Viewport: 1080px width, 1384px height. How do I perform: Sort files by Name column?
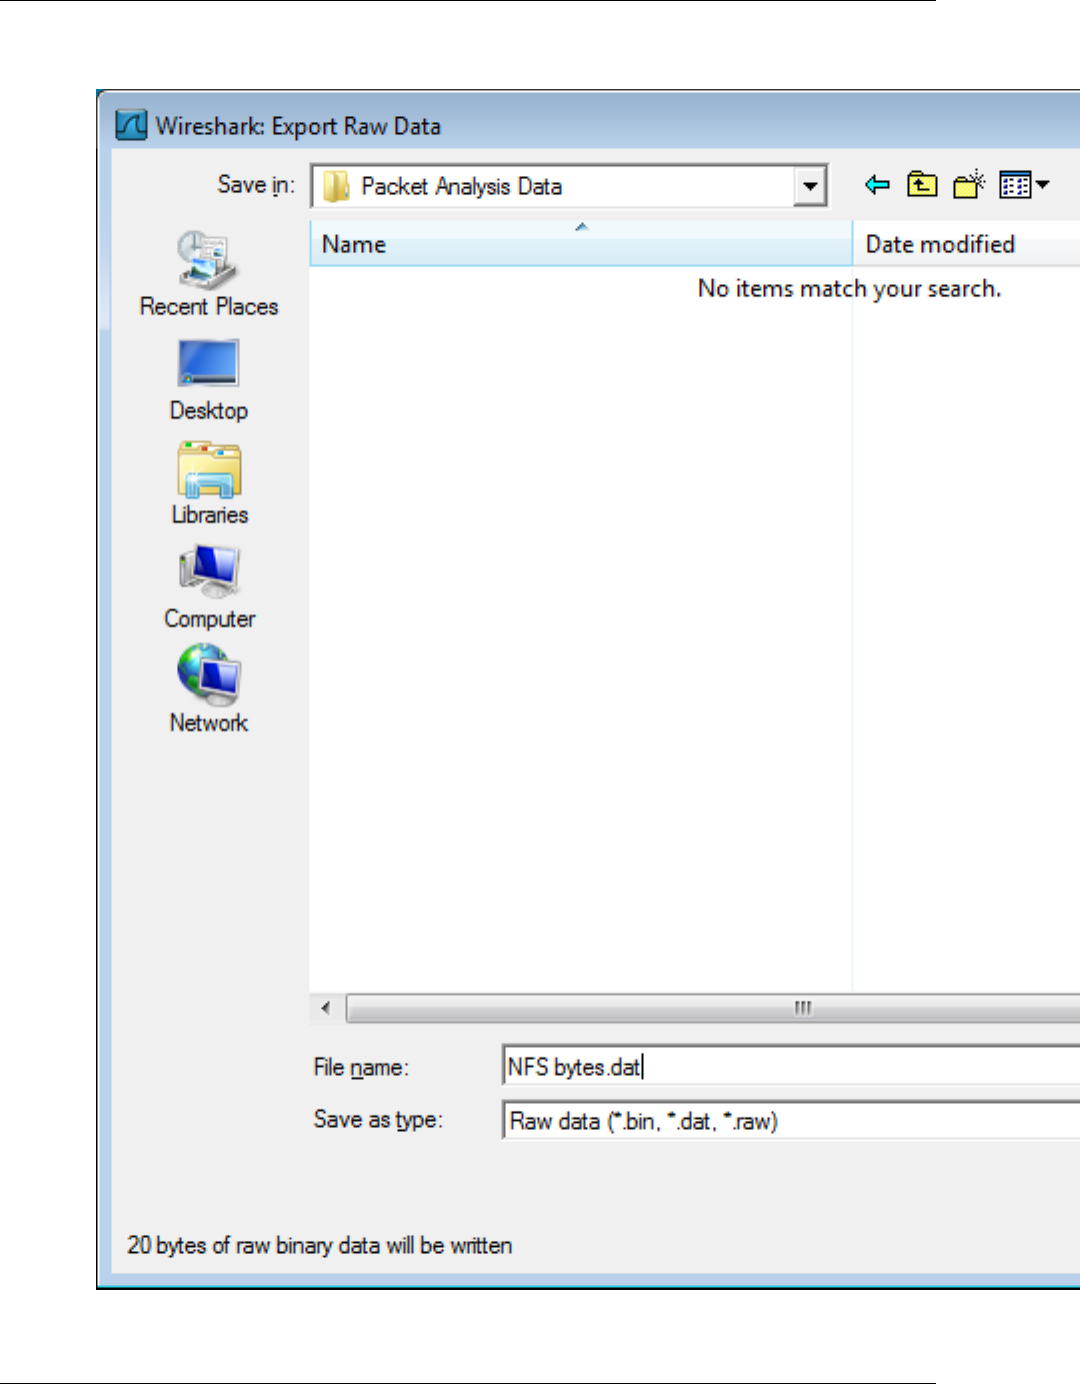581,244
